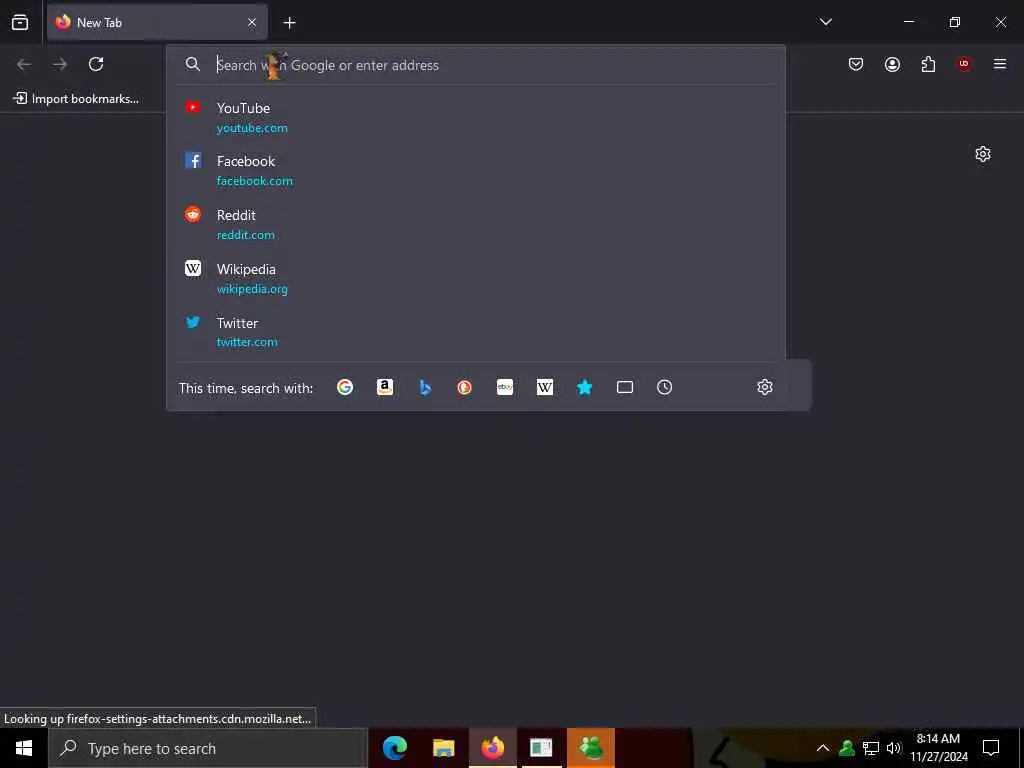
Task: Open the List all tabs chevron
Action: click(825, 22)
